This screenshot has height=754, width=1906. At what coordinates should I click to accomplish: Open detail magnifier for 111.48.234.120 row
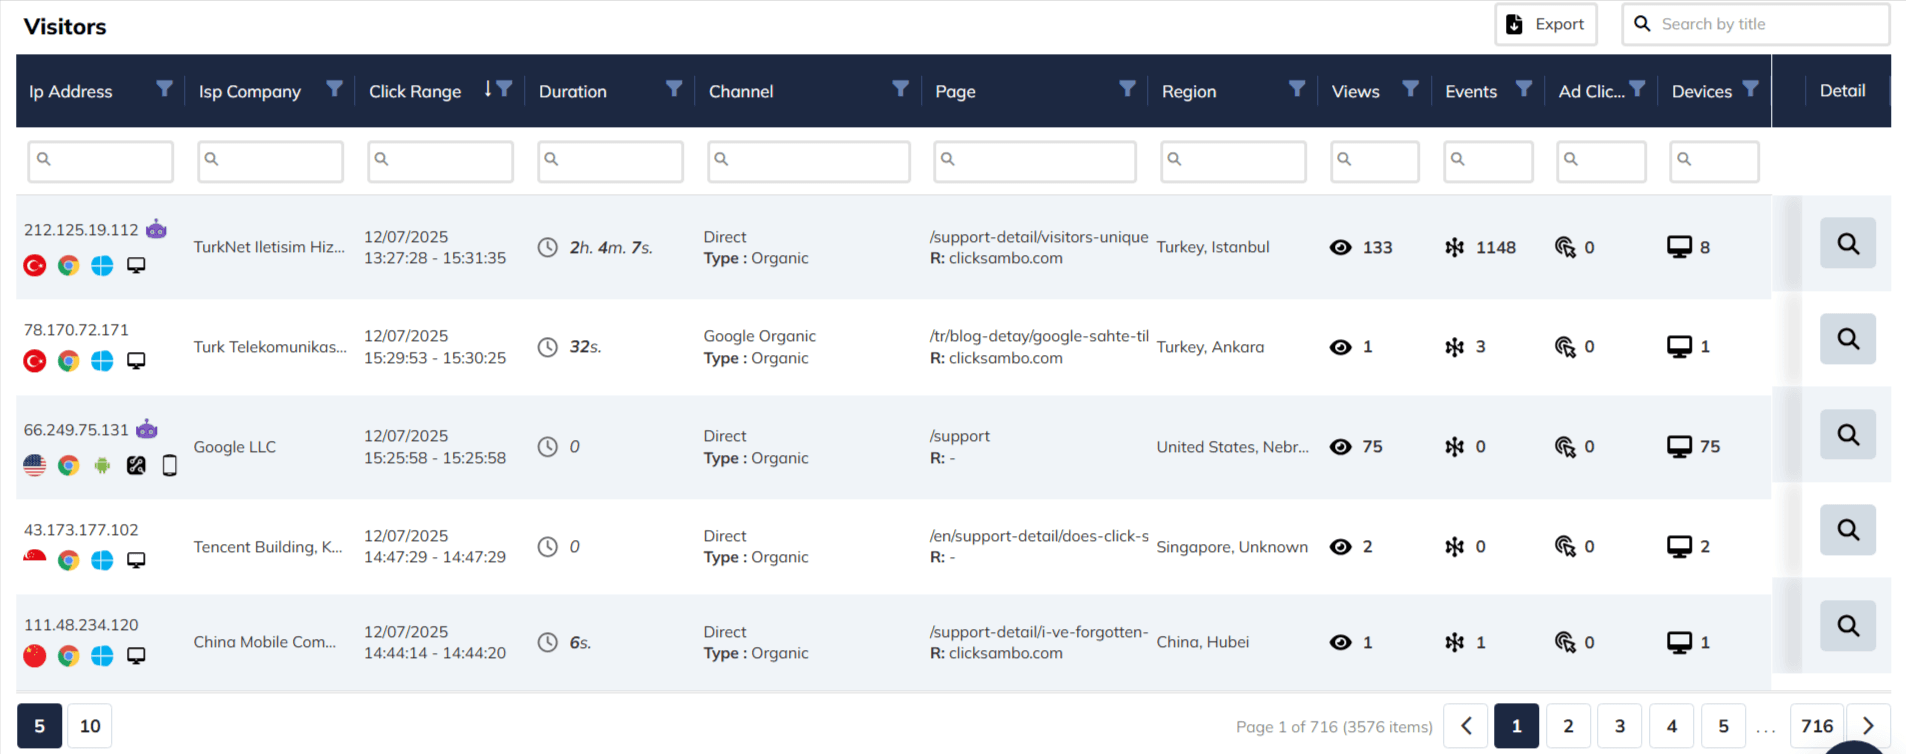tap(1847, 626)
